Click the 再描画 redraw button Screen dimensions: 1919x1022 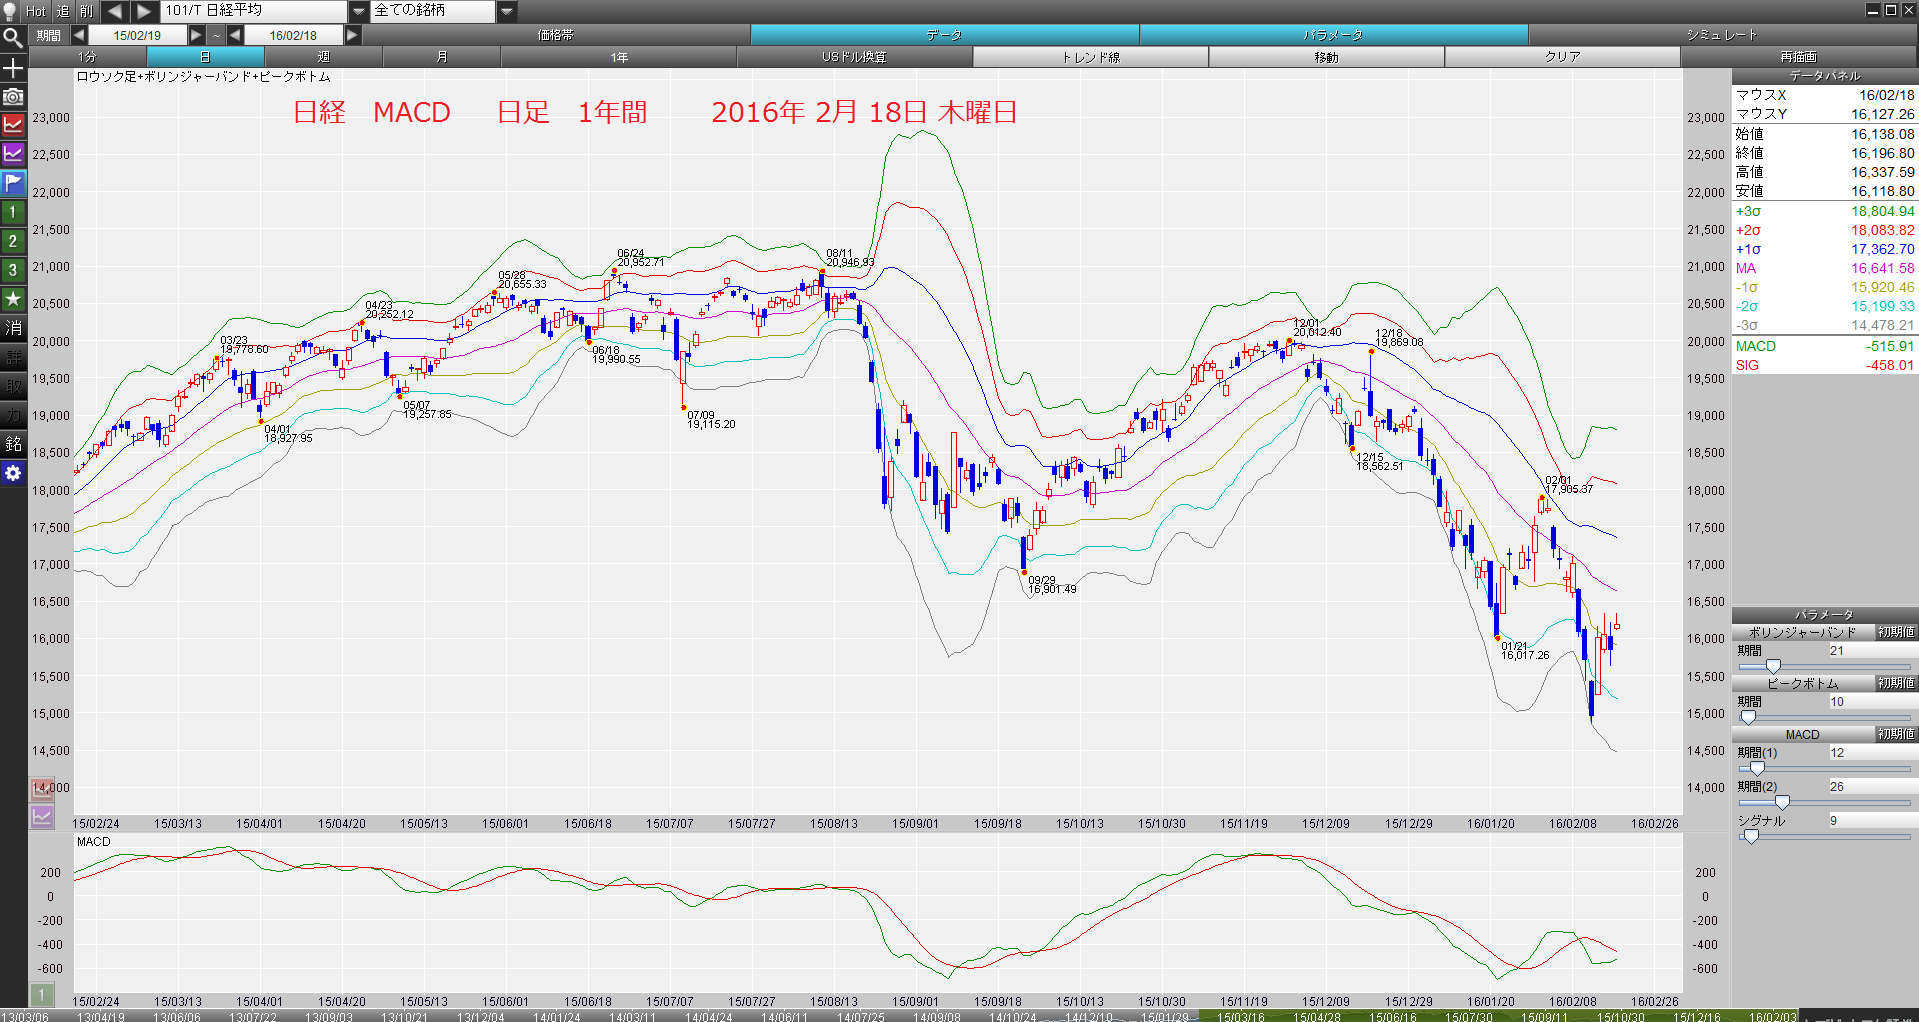pyautogui.click(x=1799, y=57)
